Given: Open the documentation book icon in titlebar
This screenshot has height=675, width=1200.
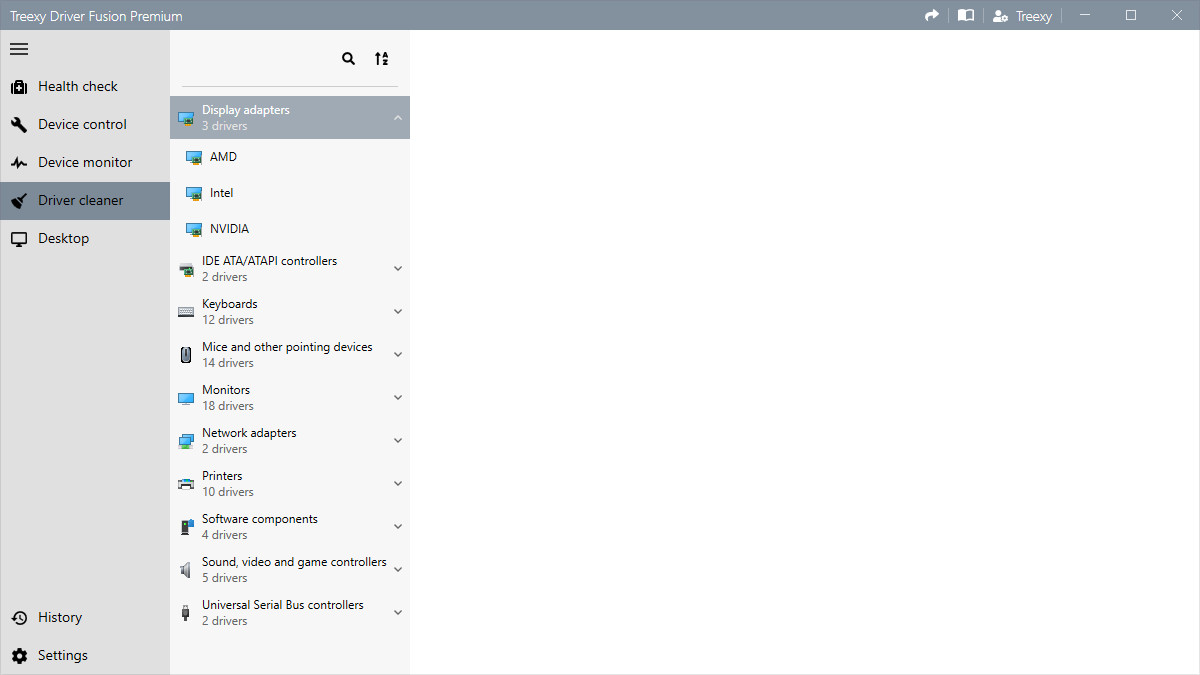Looking at the screenshot, I should pyautogui.click(x=965, y=15).
